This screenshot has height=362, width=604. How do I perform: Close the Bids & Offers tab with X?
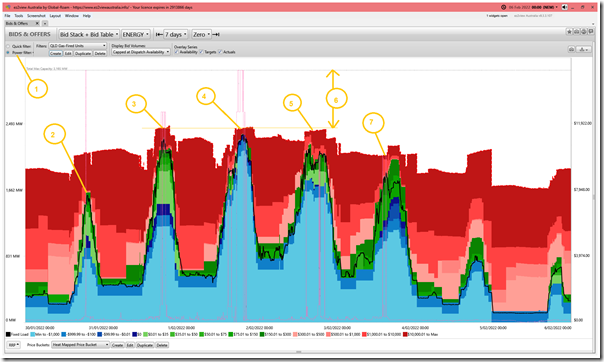tap(37, 23)
